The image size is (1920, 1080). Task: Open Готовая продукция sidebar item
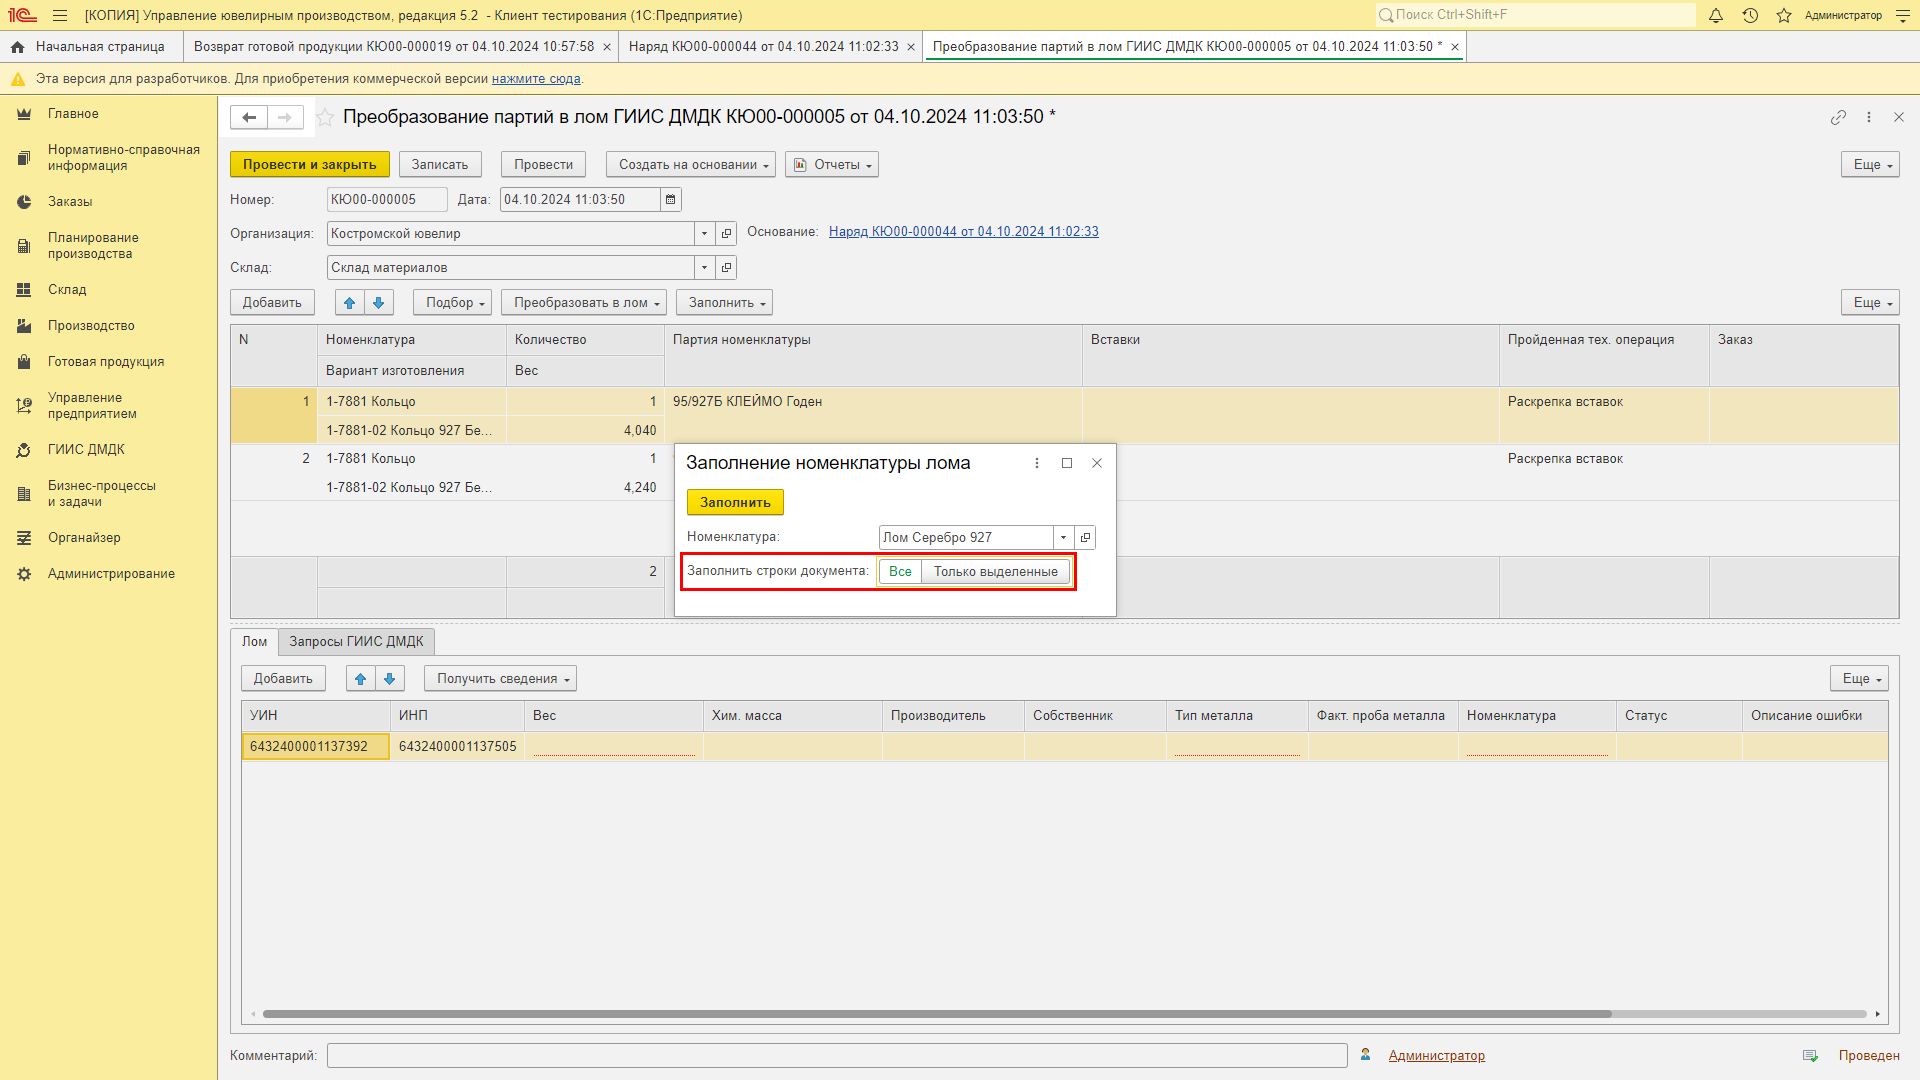pos(106,362)
